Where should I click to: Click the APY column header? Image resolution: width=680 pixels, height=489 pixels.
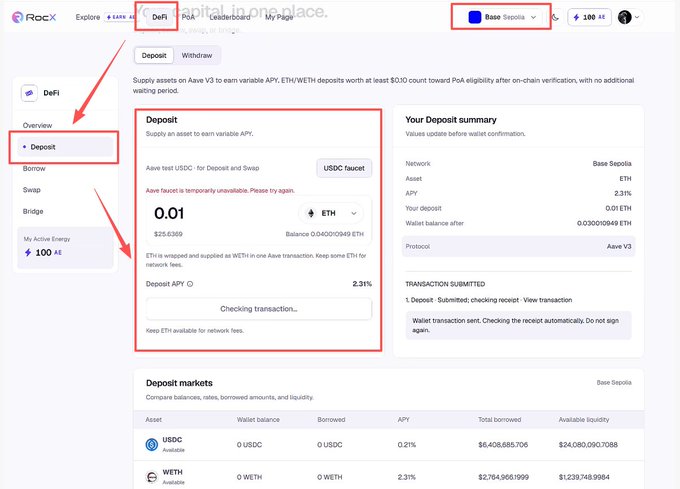403,420
